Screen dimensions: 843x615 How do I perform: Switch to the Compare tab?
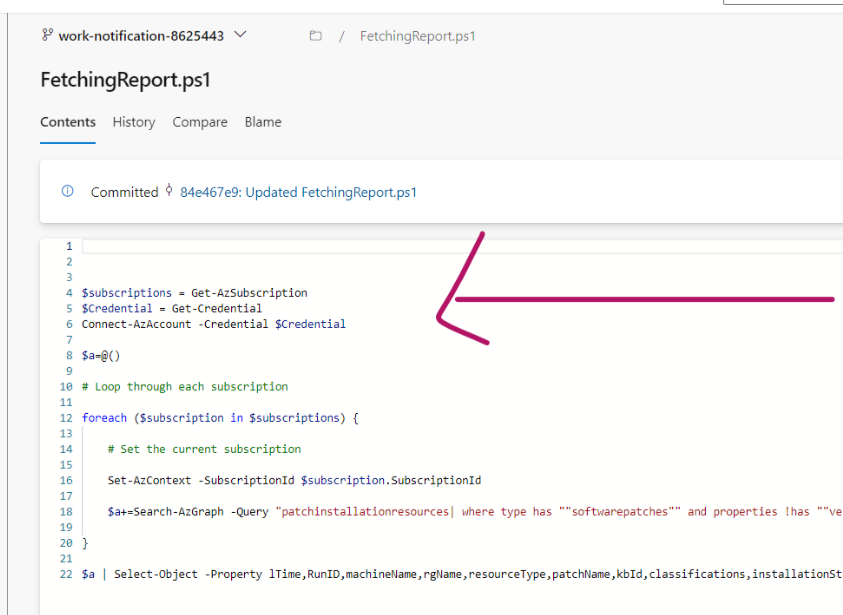pos(200,122)
